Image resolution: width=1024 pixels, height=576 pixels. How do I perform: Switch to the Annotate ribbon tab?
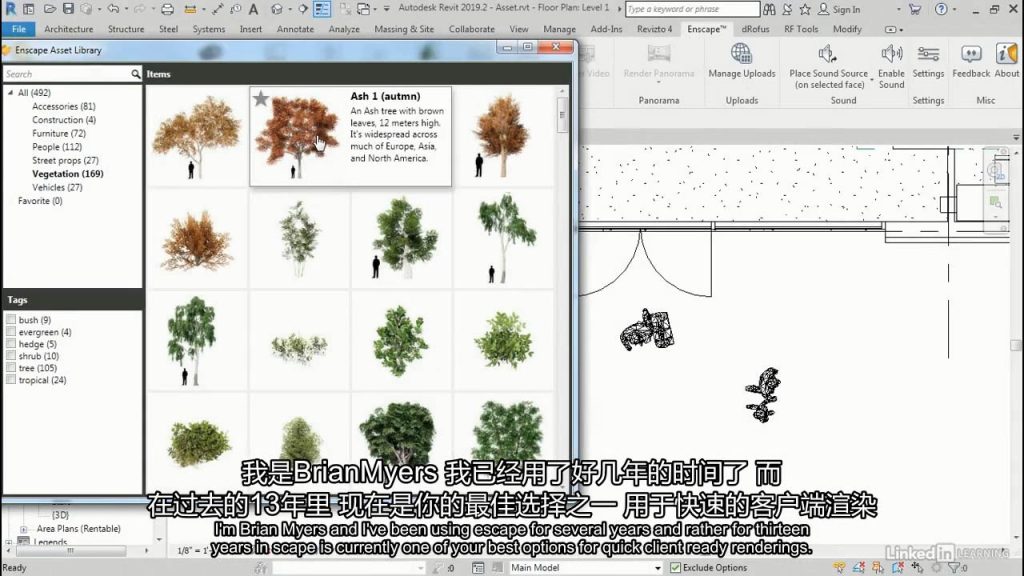295,29
